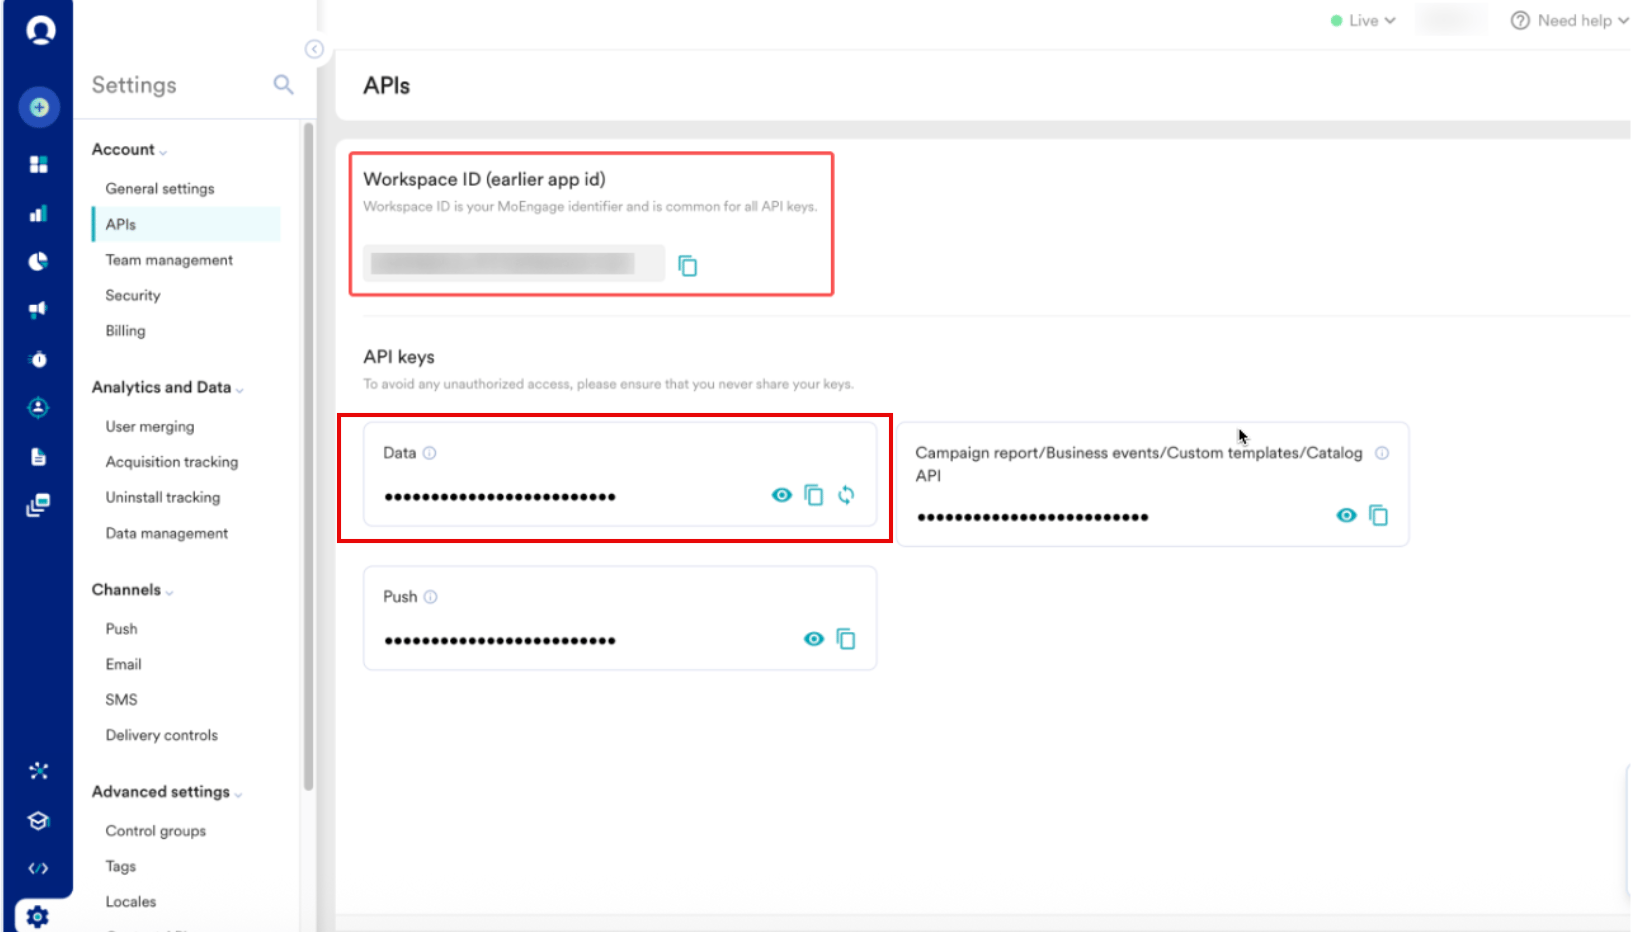Open the user profile circle icon in sidebar
The height and width of the screenshot is (932, 1636).
tap(39, 407)
